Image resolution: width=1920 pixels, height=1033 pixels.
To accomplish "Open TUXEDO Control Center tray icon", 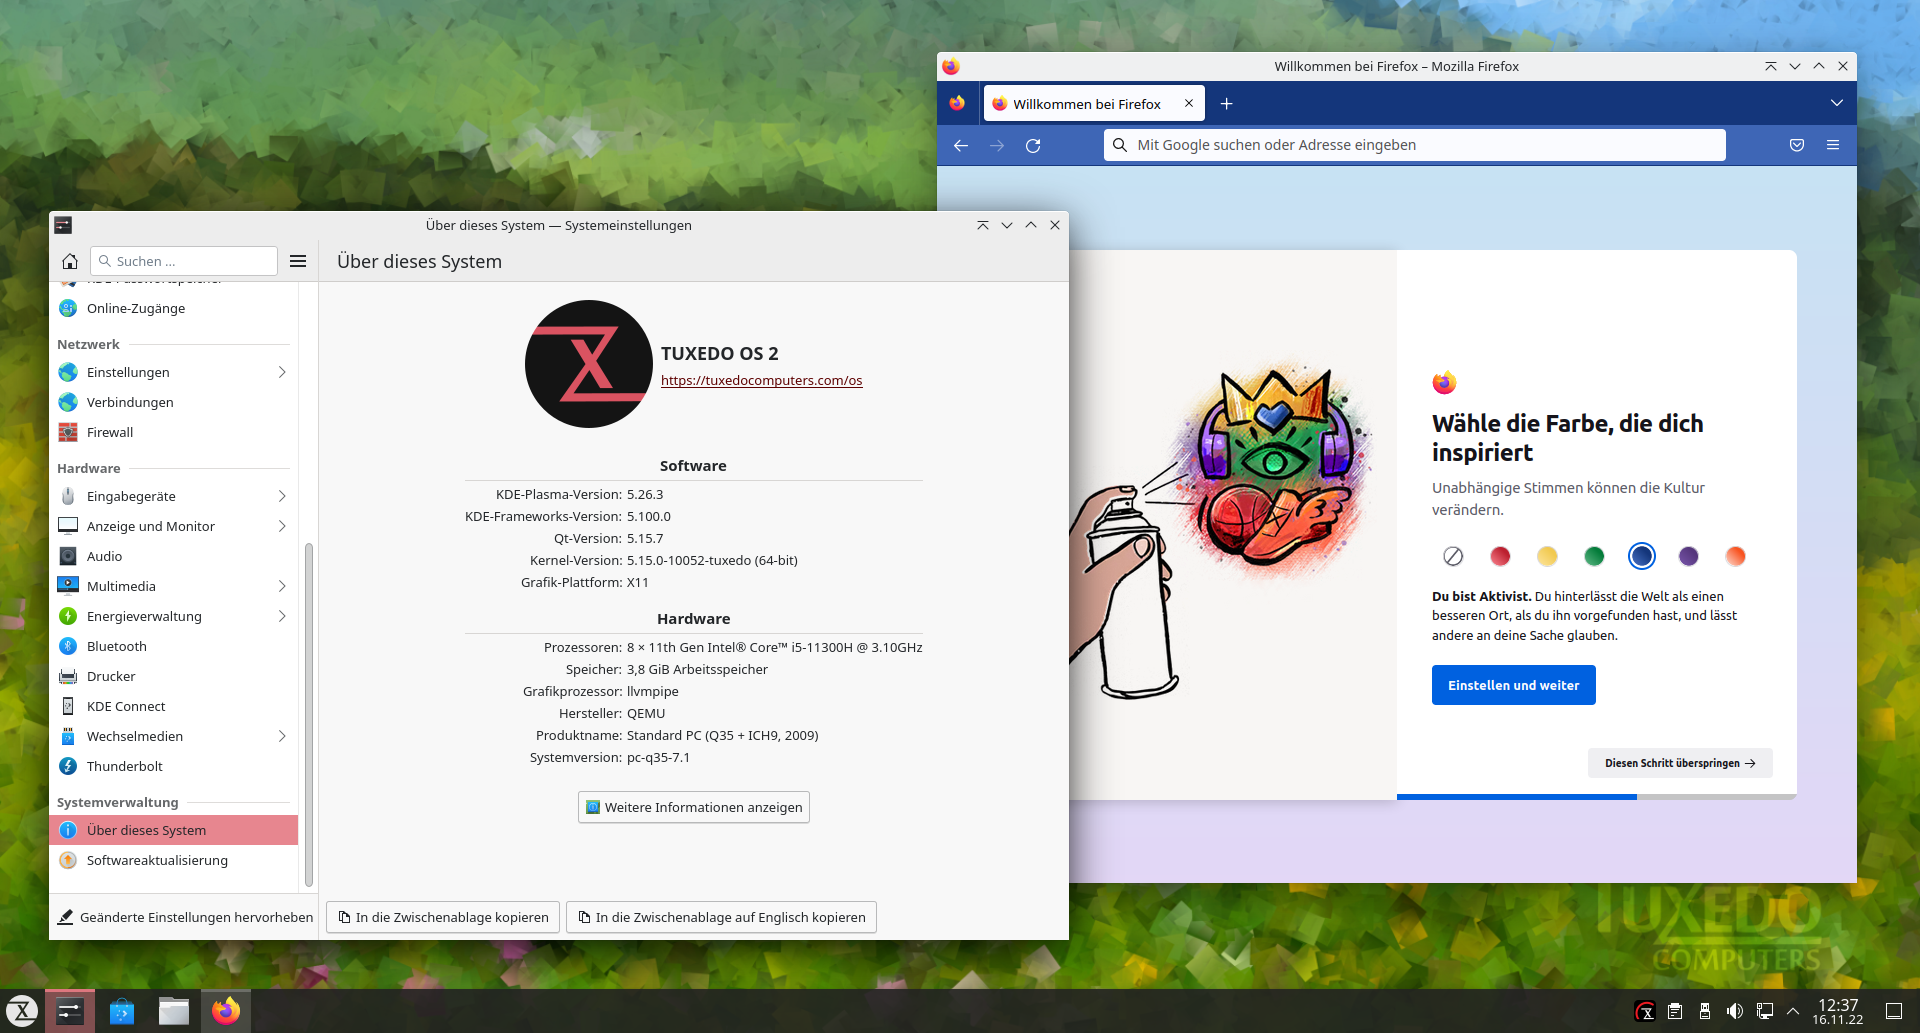I will [1645, 1011].
